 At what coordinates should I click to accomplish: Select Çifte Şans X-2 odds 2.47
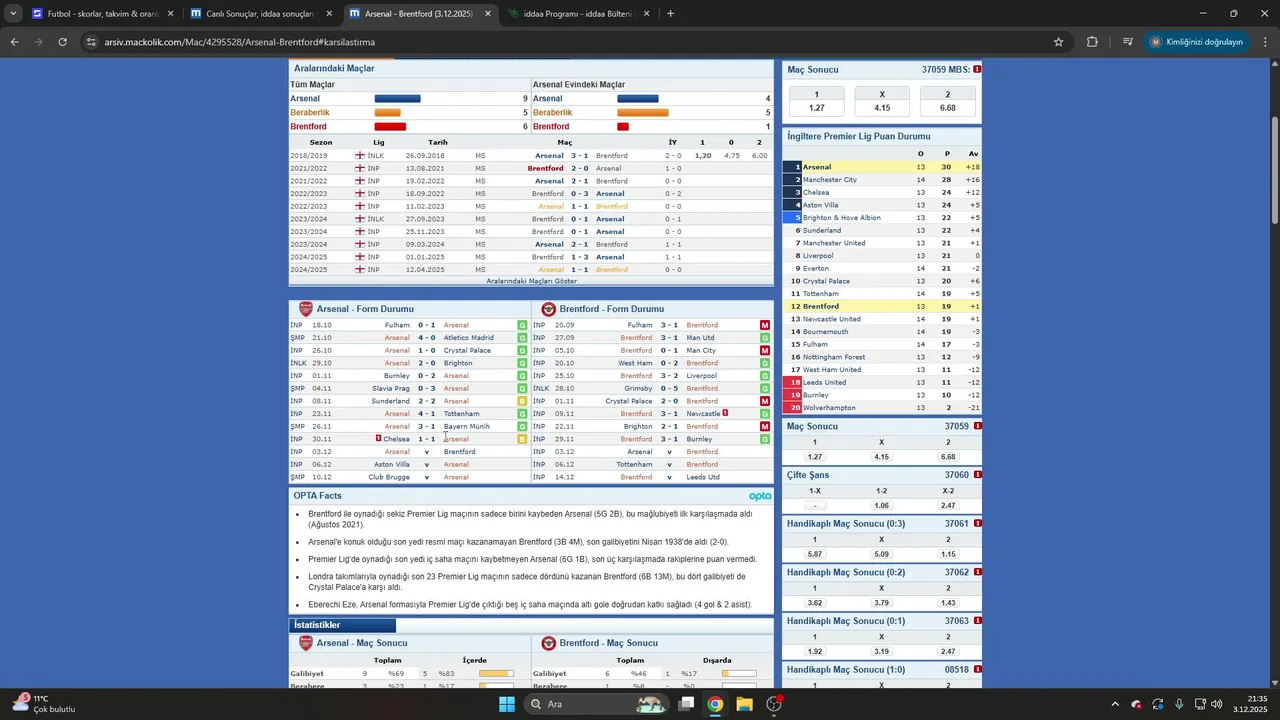pos(948,506)
